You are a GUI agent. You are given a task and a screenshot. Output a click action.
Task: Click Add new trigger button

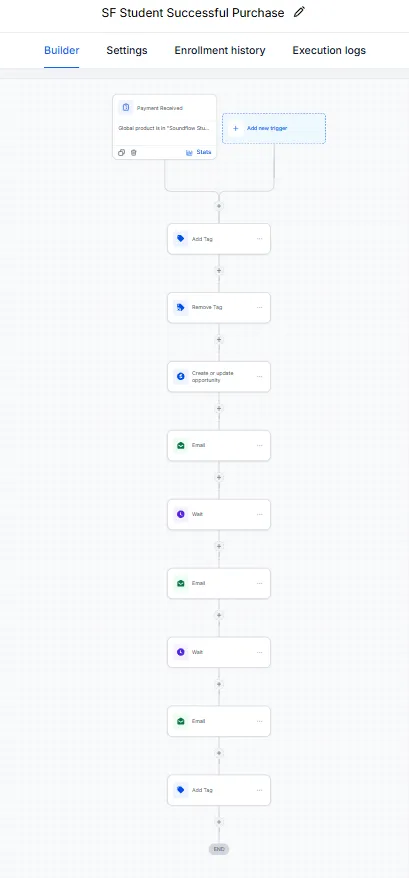pos(274,128)
